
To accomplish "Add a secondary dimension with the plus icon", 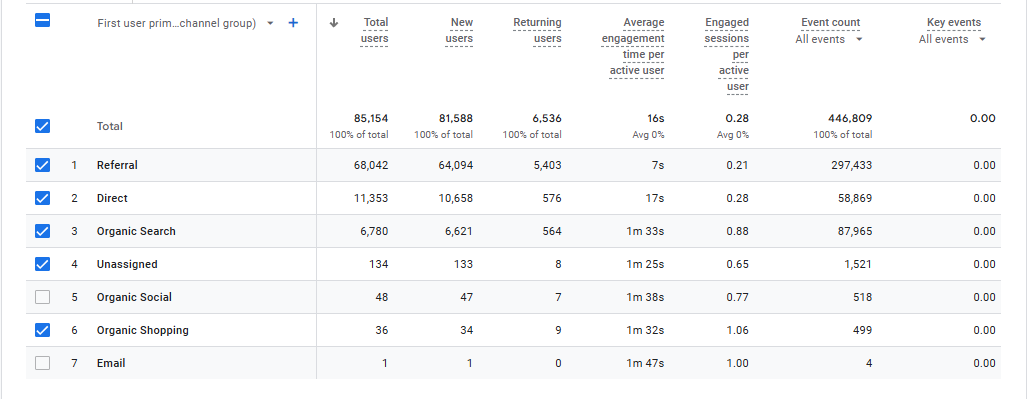I will 293,23.
